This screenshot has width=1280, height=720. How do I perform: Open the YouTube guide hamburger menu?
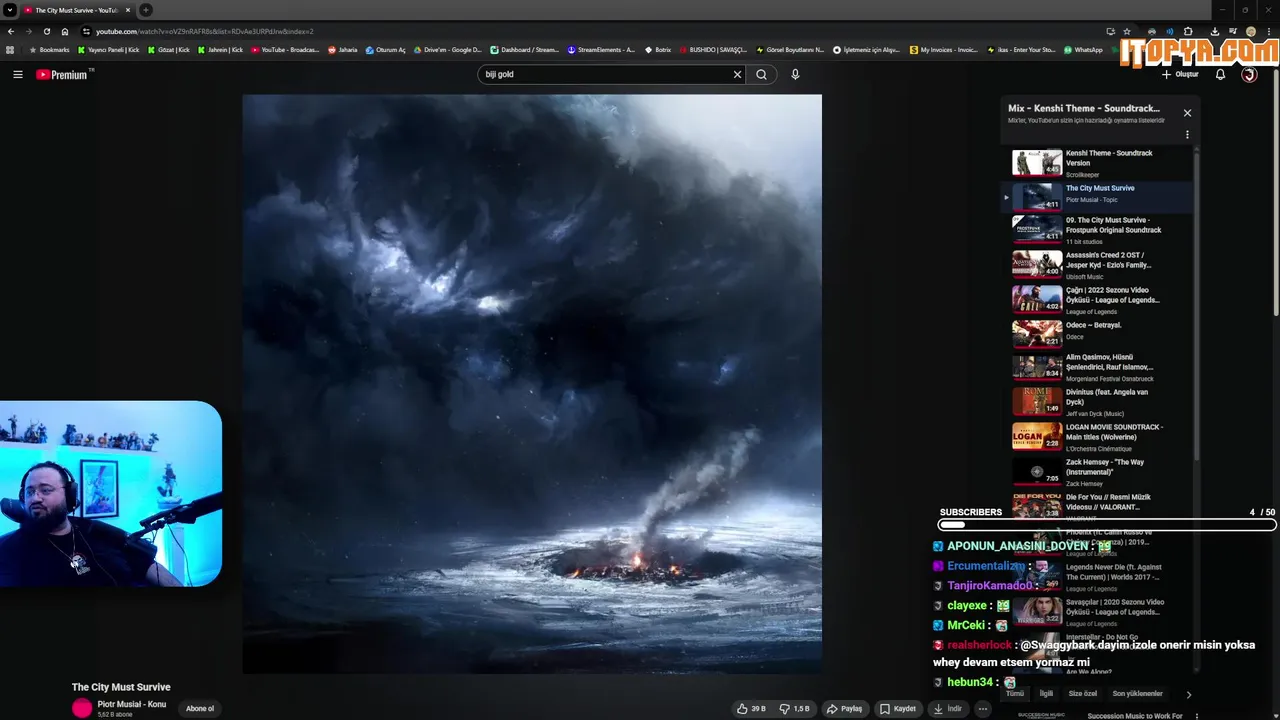point(17,74)
